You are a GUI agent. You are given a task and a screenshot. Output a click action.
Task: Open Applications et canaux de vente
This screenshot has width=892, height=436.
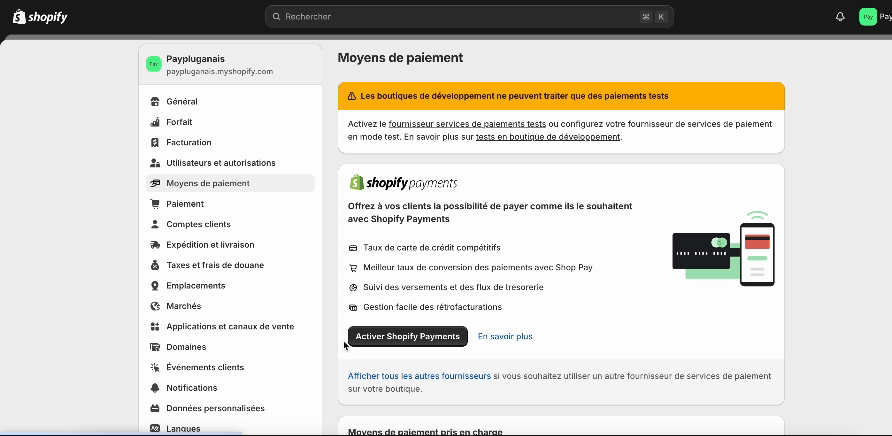click(230, 327)
